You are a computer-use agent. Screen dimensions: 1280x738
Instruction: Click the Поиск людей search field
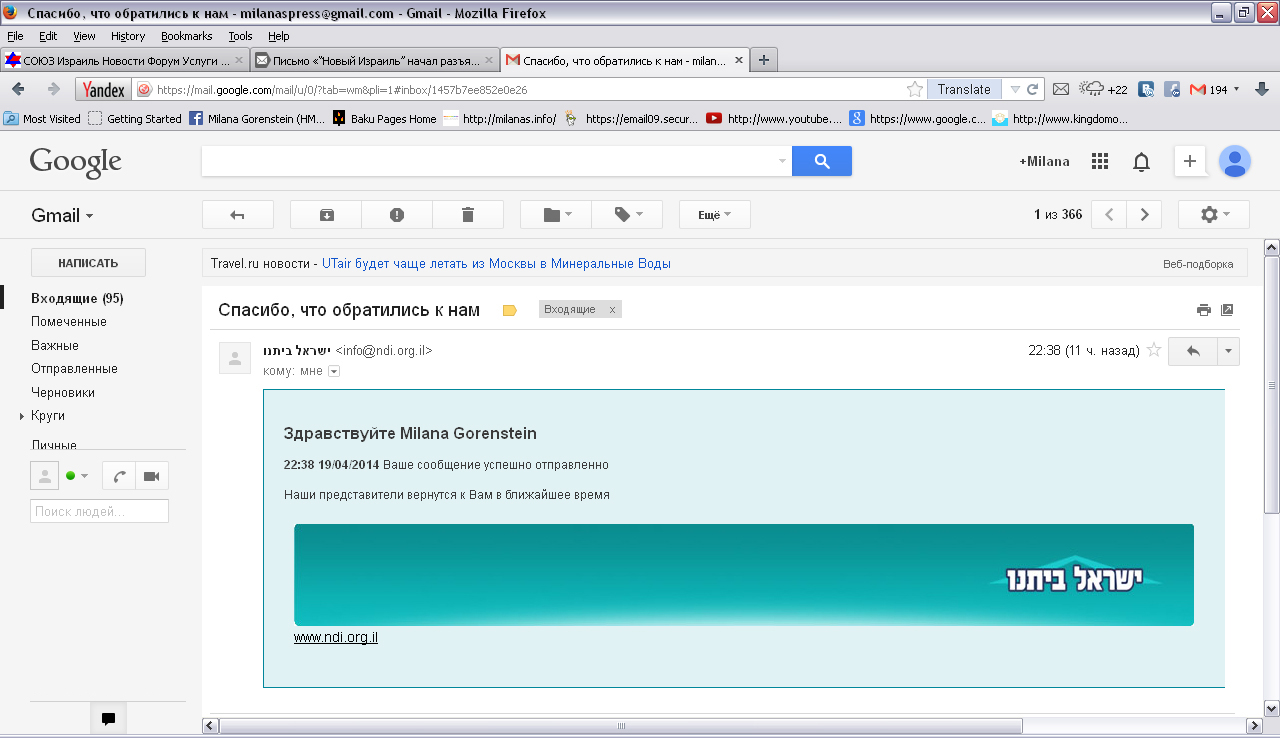coord(99,511)
